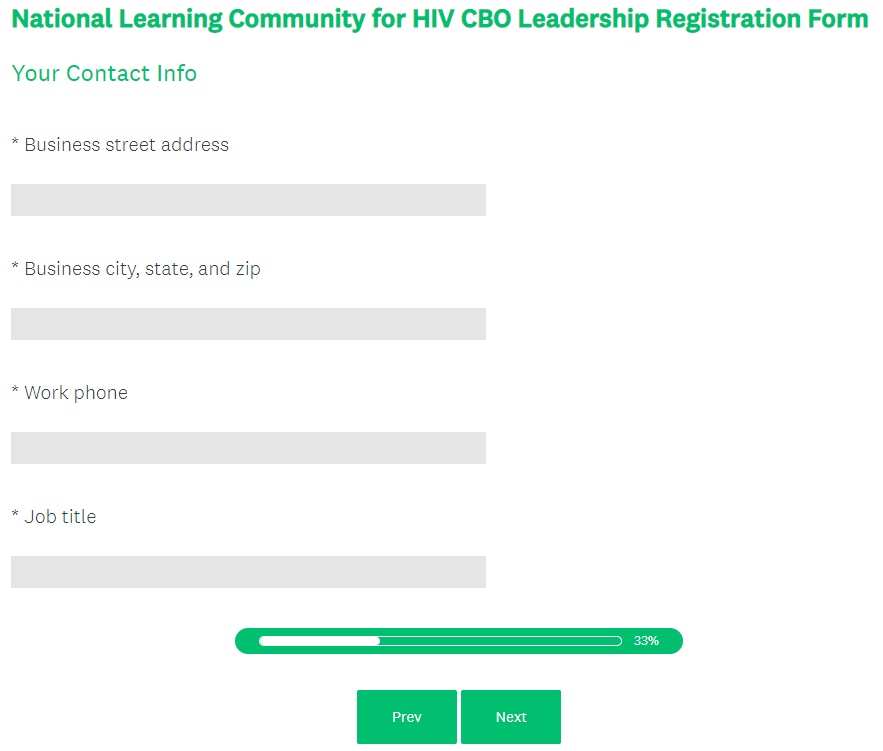883x751 pixels.
Task: Click the "Business city, state, and zip" label
Action: click(142, 269)
